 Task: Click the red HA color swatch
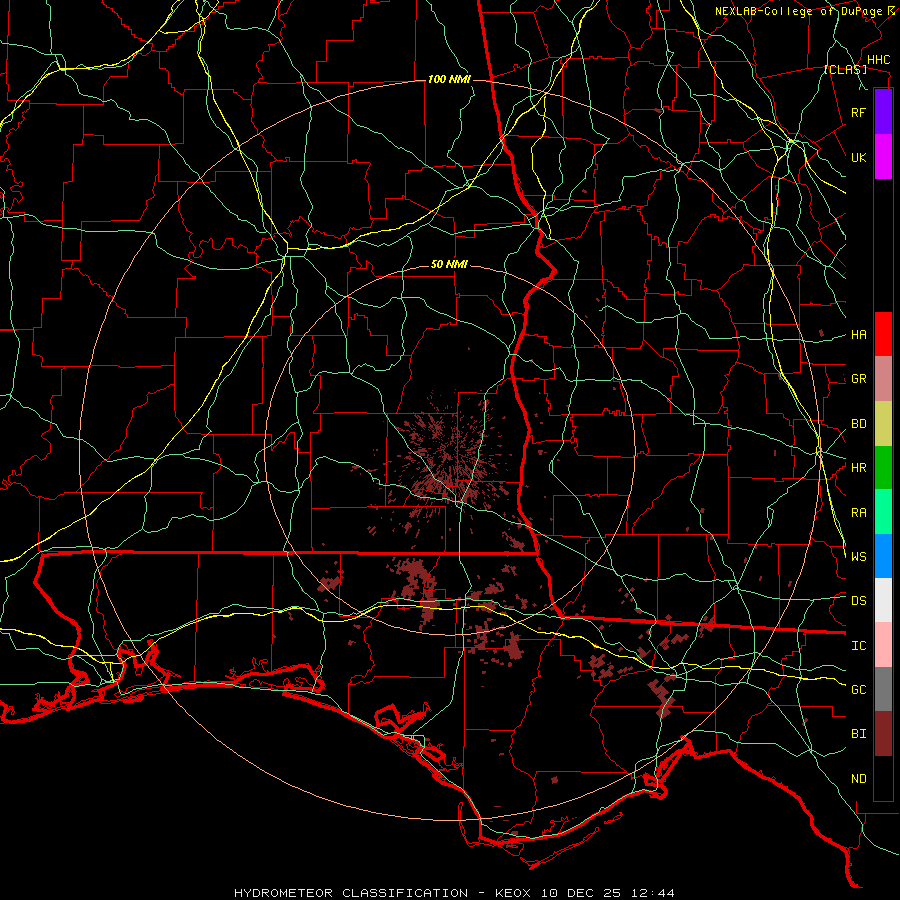883,334
